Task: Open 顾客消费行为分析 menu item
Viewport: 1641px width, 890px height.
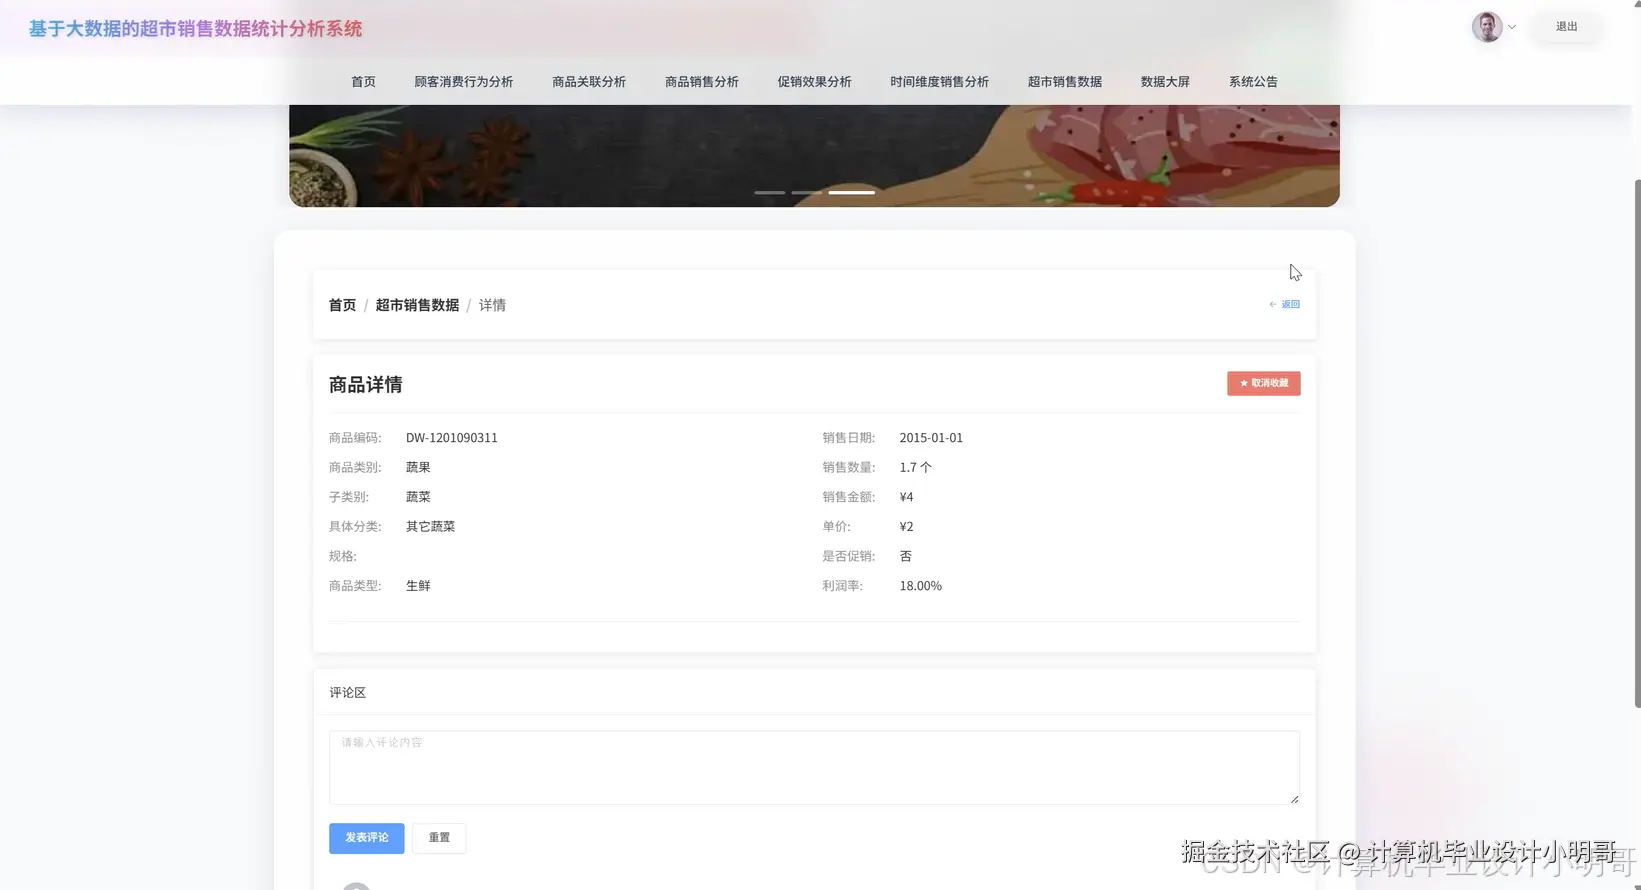Action: [463, 82]
